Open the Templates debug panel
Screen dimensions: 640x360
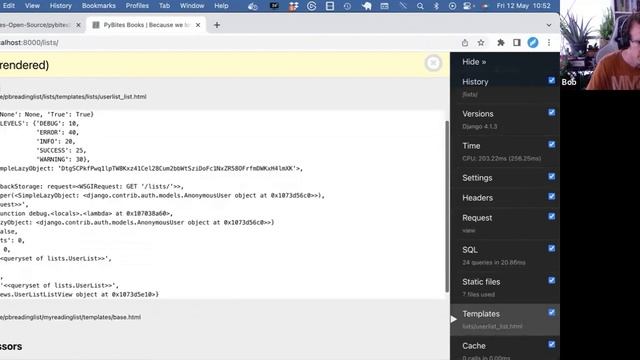(x=481, y=314)
